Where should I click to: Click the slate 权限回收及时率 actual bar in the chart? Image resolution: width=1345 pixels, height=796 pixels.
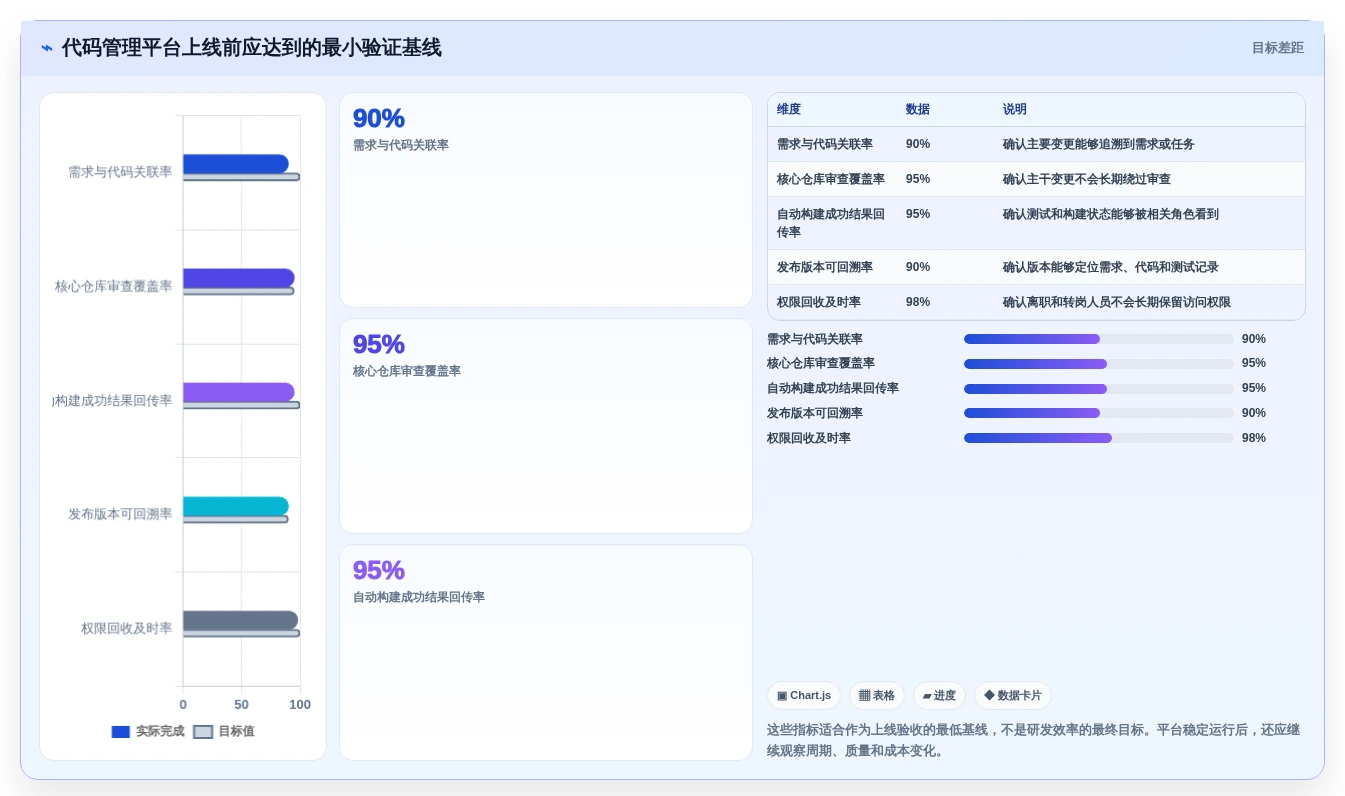[240, 620]
